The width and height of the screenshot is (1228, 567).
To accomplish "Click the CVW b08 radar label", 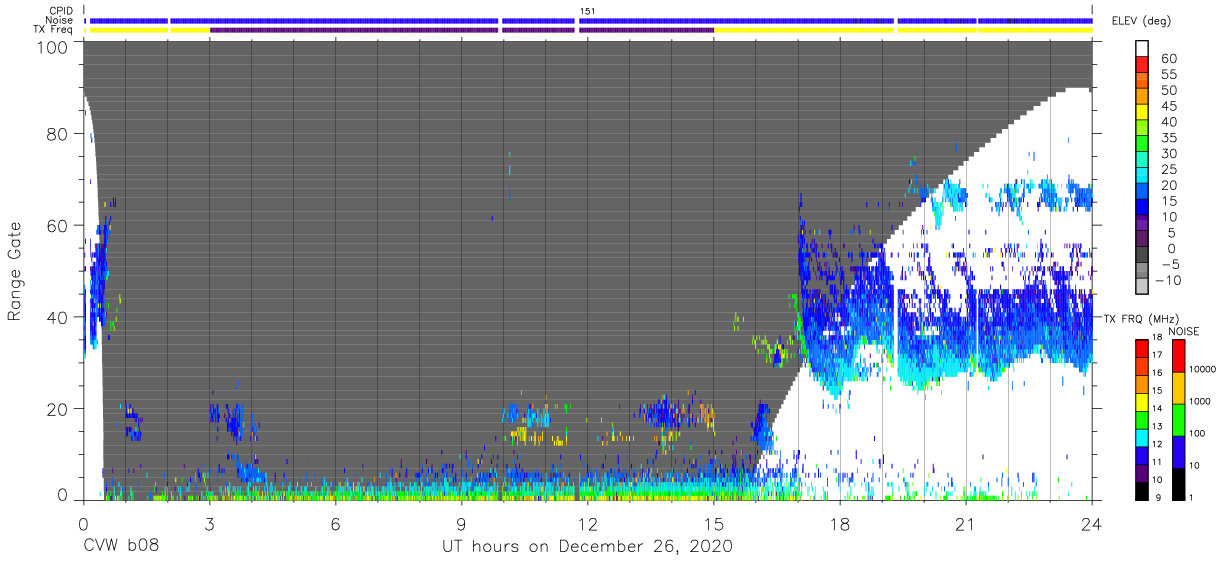I will (121, 546).
